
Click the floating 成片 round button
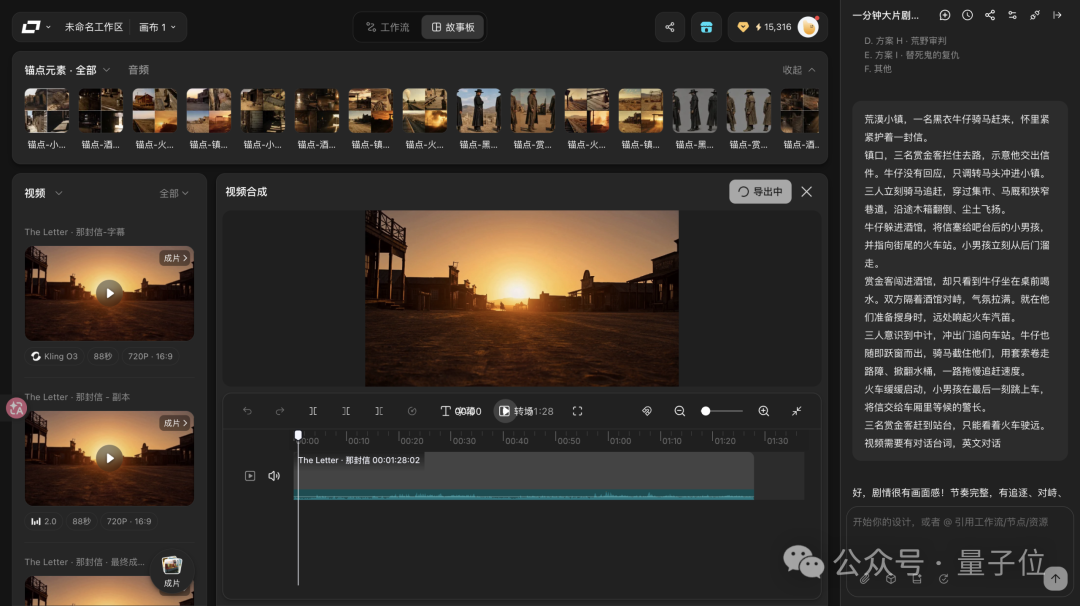[x=172, y=572]
